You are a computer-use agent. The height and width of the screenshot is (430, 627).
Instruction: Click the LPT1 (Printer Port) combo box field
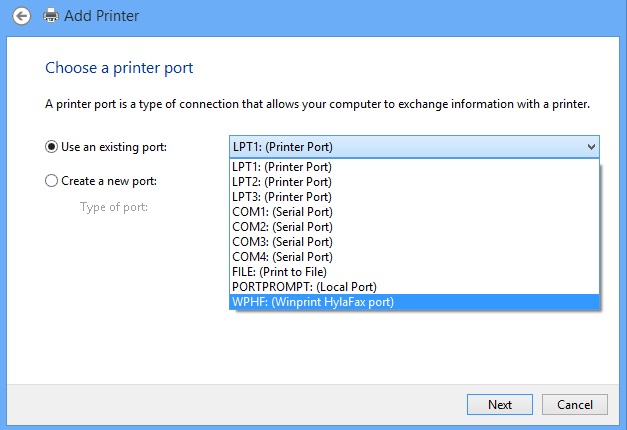[x=414, y=147]
